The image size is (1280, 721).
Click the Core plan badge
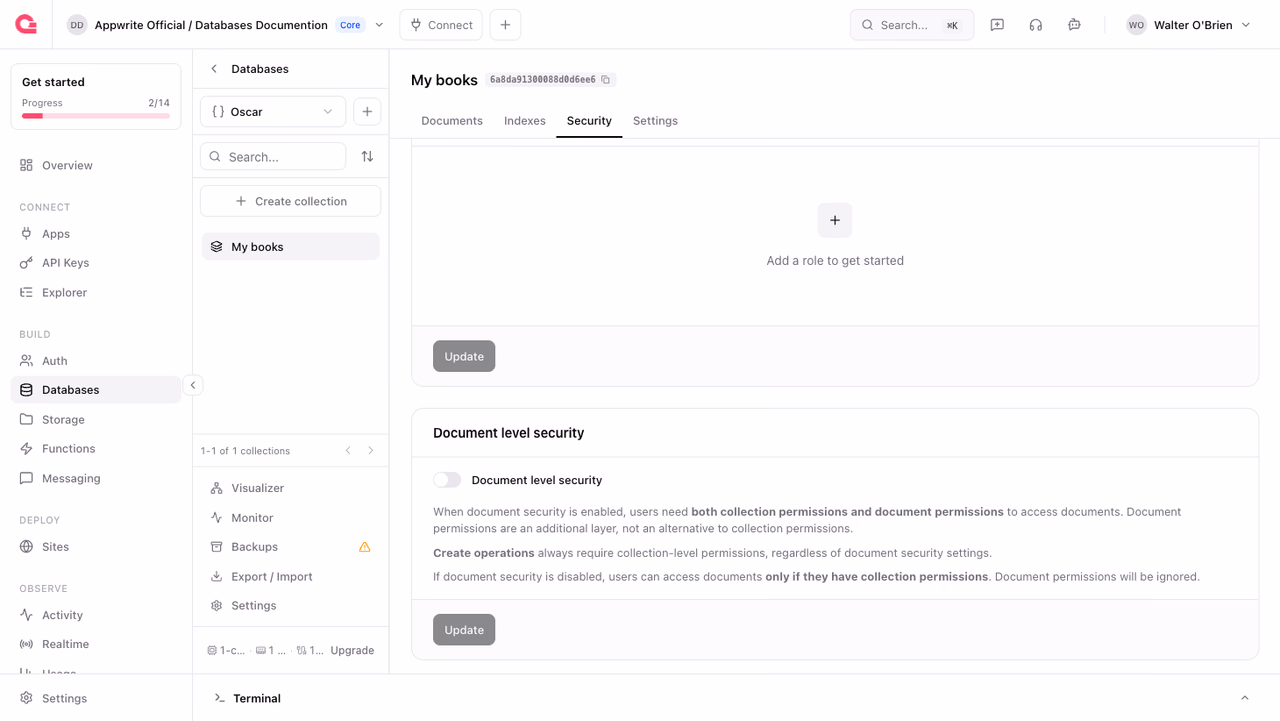350,25
